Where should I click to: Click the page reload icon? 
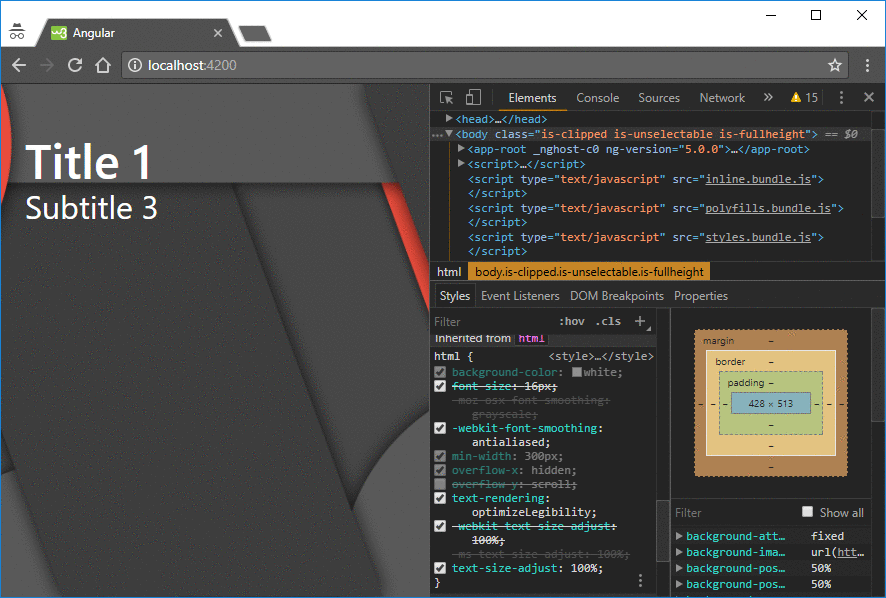pos(75,65)
